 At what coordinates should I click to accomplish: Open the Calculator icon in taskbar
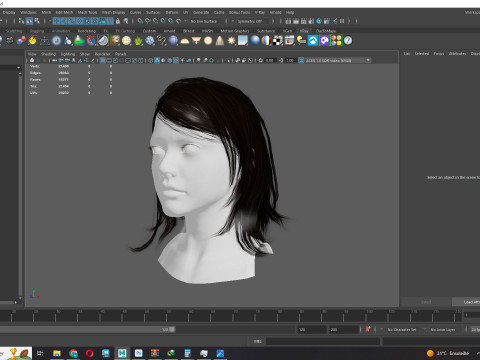[x=188, y=353]
